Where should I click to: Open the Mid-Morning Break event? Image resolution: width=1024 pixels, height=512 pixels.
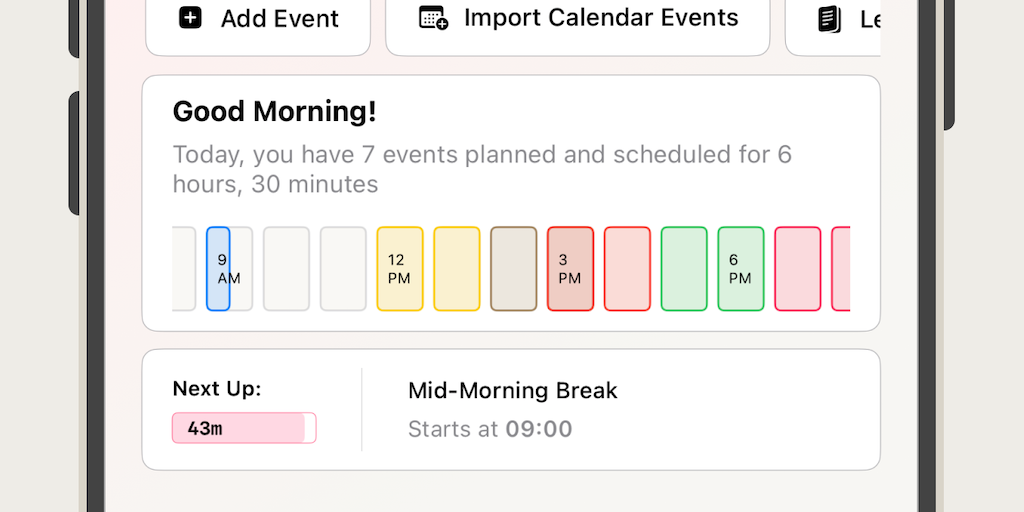[x=512, y=391]
